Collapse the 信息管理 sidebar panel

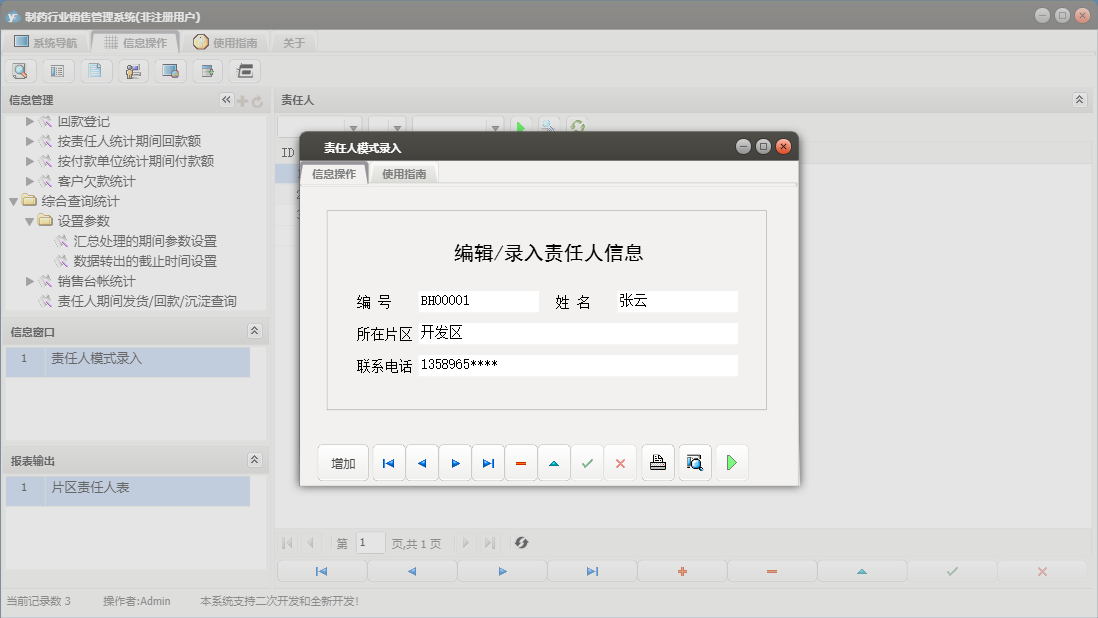225,99
